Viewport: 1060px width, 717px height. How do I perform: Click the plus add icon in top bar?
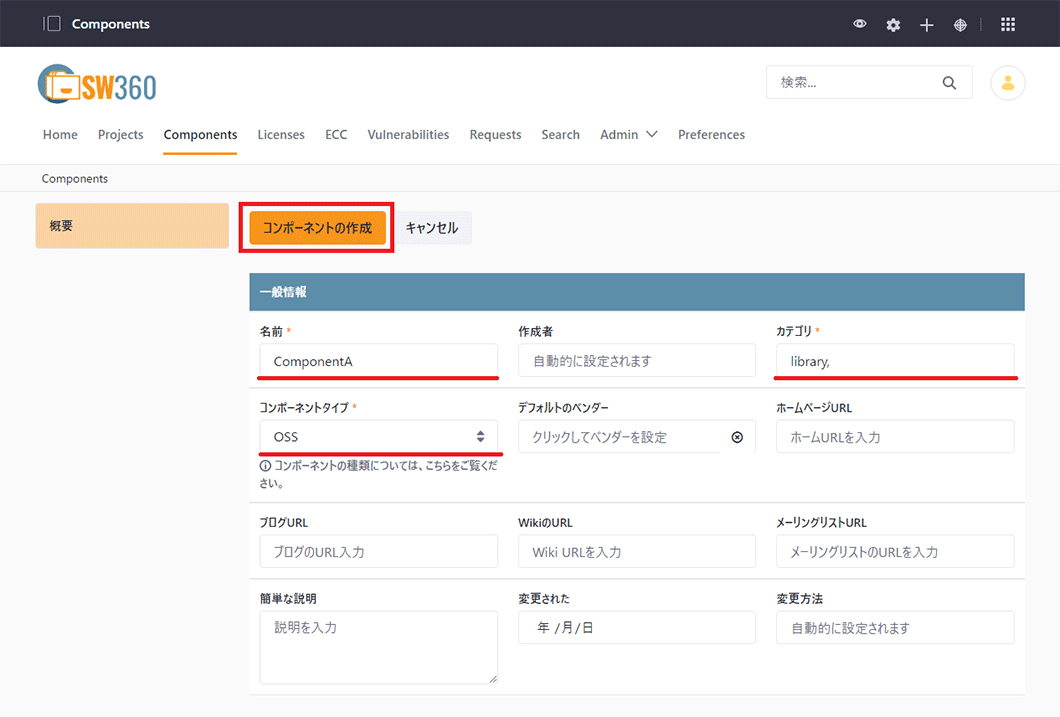tap(927, 25)
